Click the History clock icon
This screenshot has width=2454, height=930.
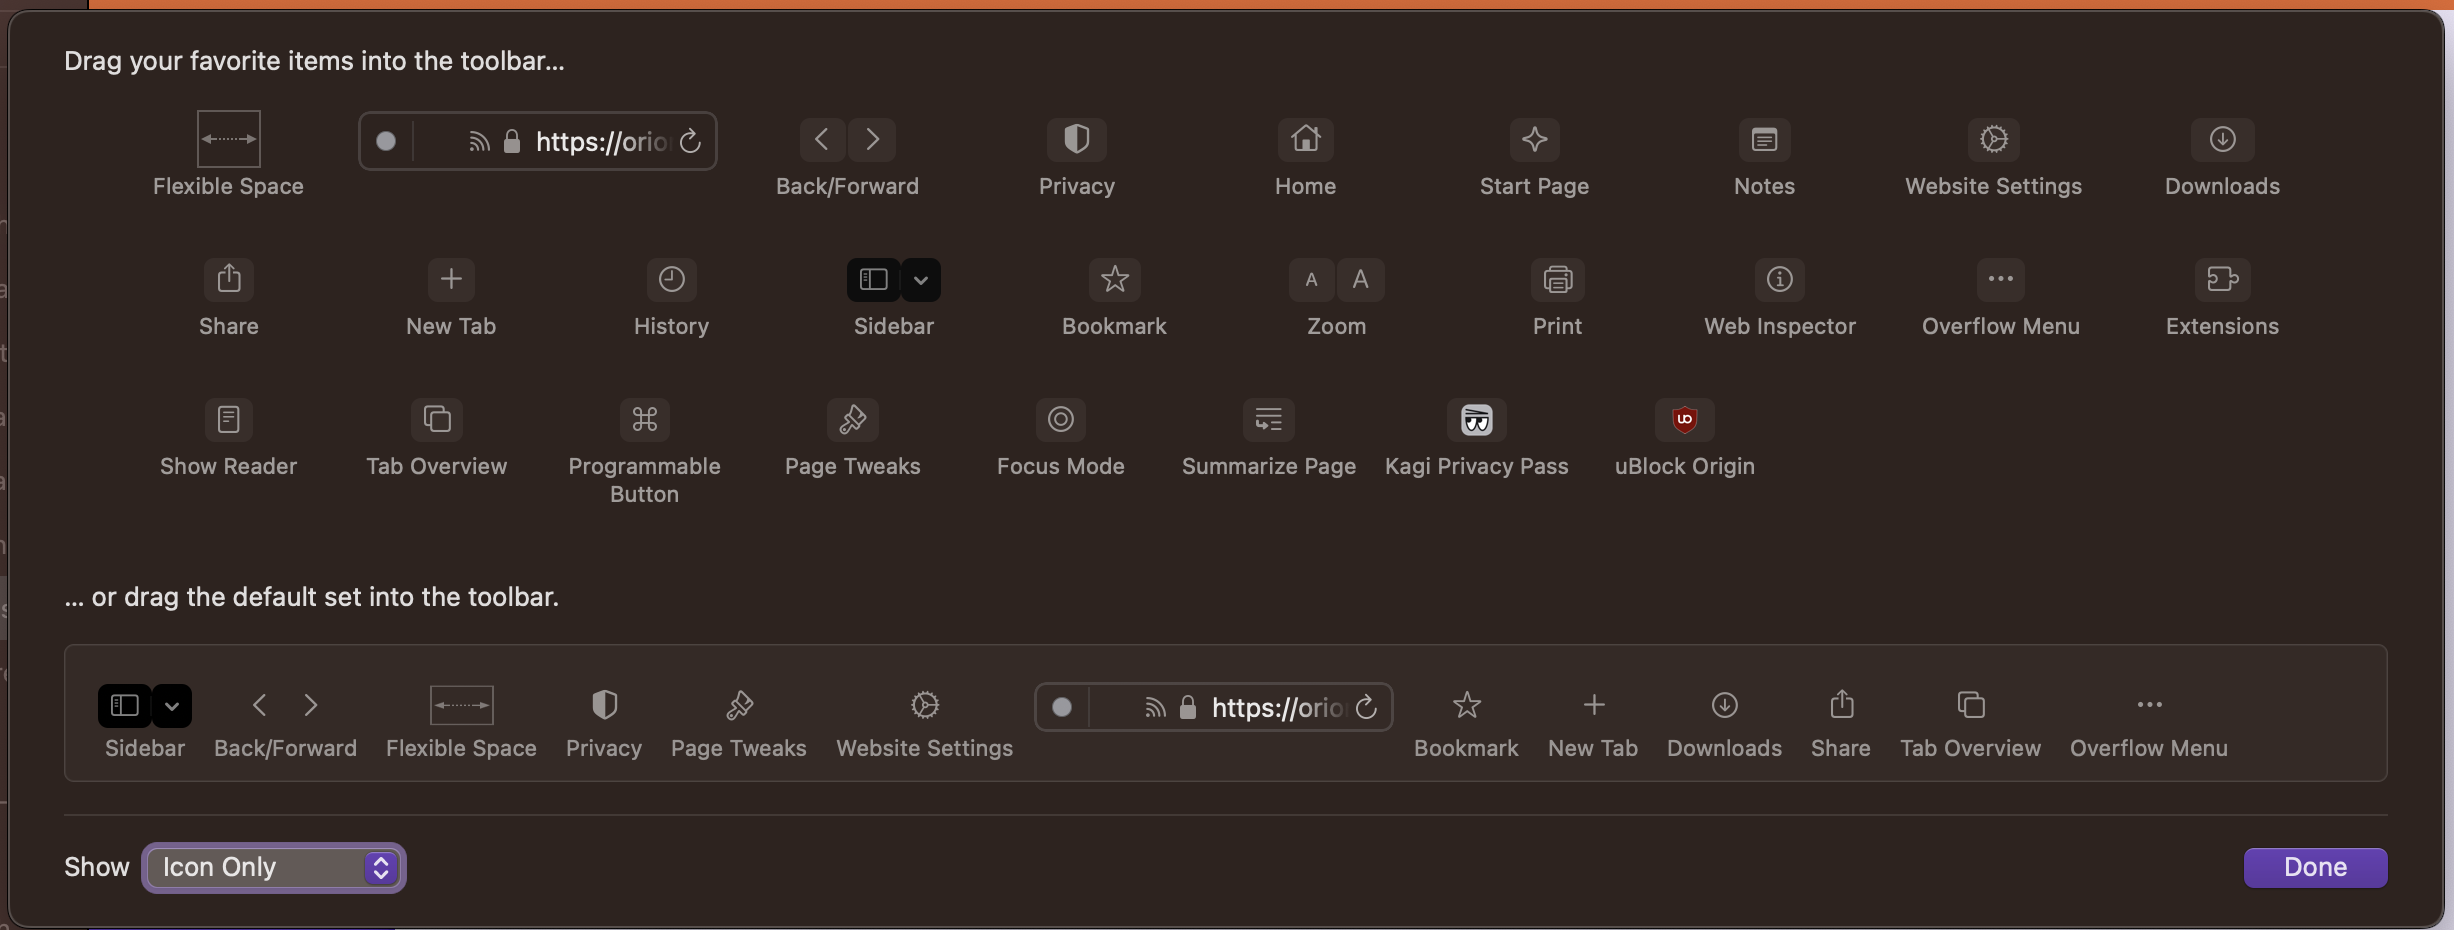pos(671,279)
